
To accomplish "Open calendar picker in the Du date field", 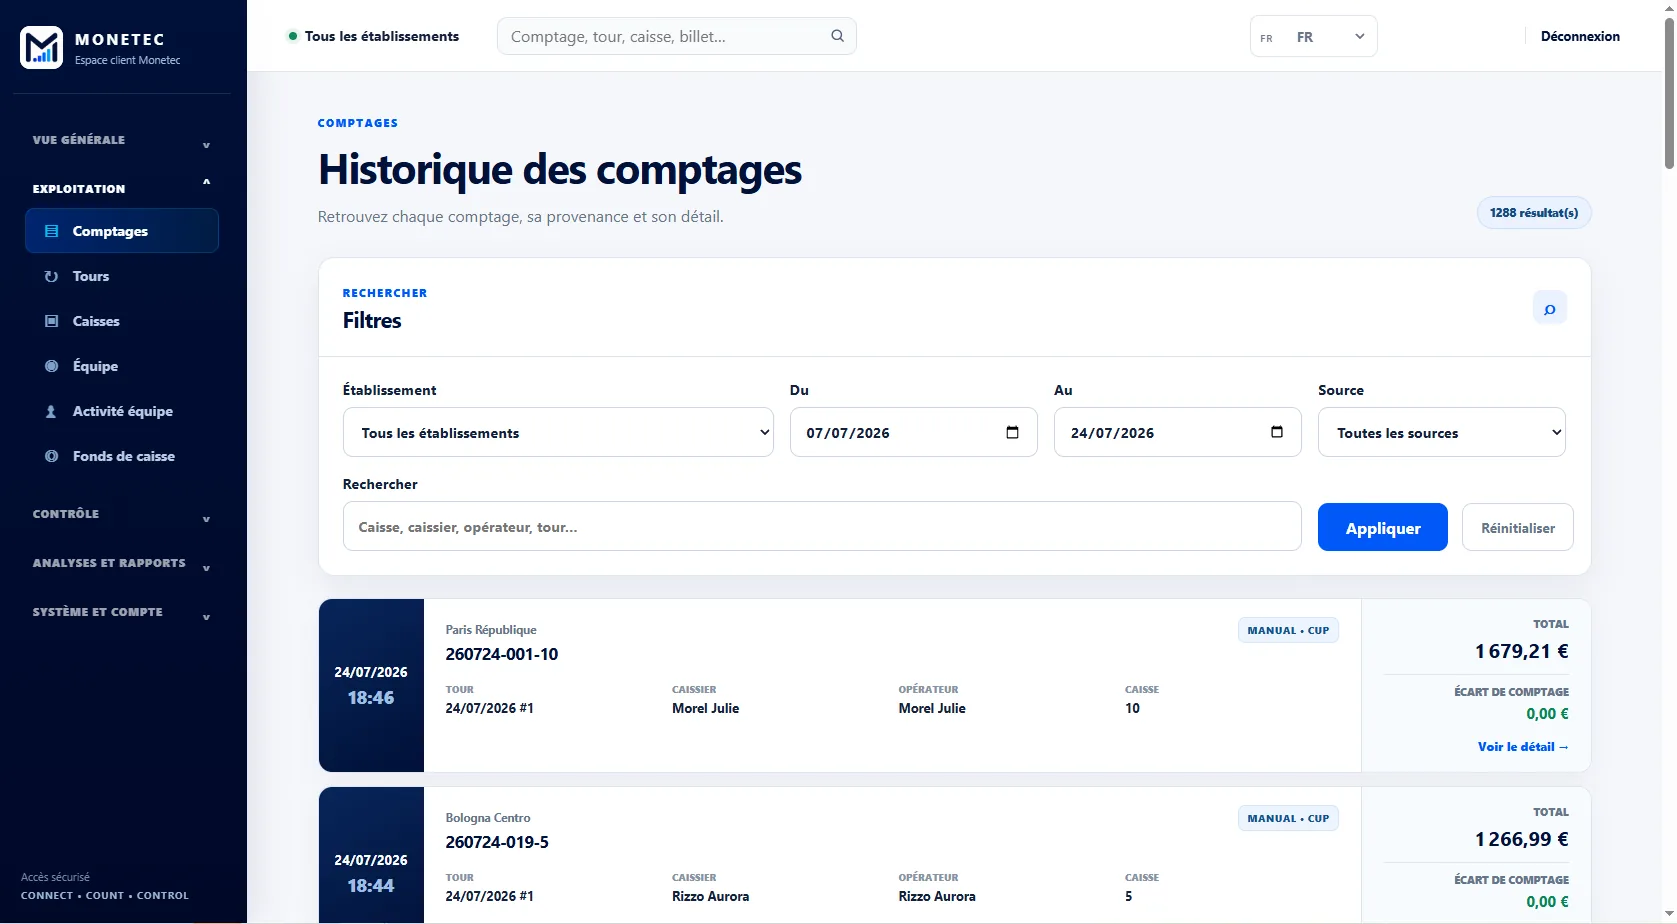I will (1012, 432).
